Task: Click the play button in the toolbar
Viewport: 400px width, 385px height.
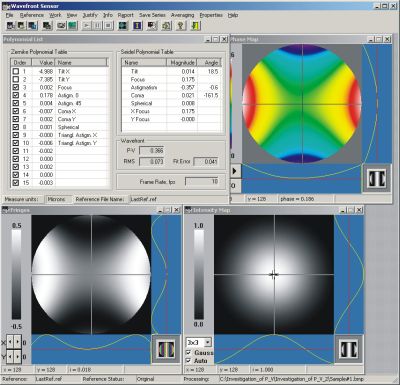Action: (87, 25)
